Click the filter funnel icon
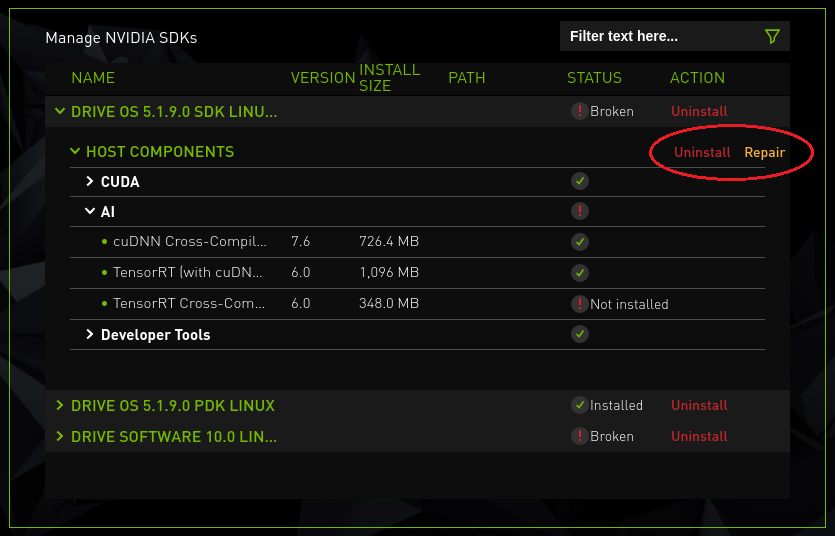Screen dimensions: 835x536 tap(772, 37)
